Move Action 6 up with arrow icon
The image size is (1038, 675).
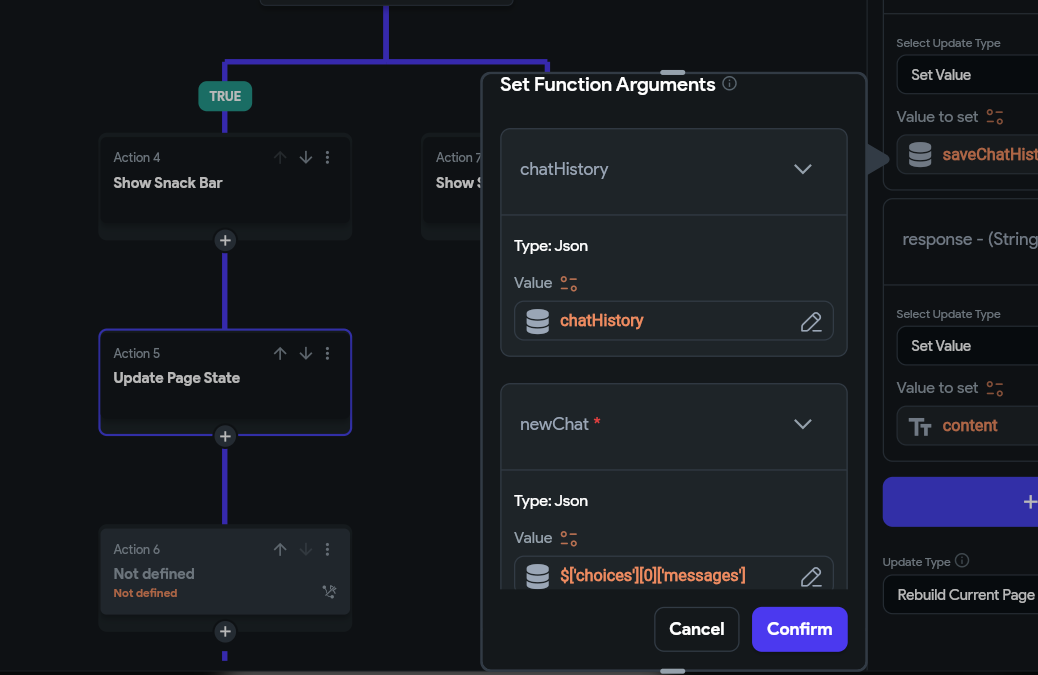coord(280,549)
